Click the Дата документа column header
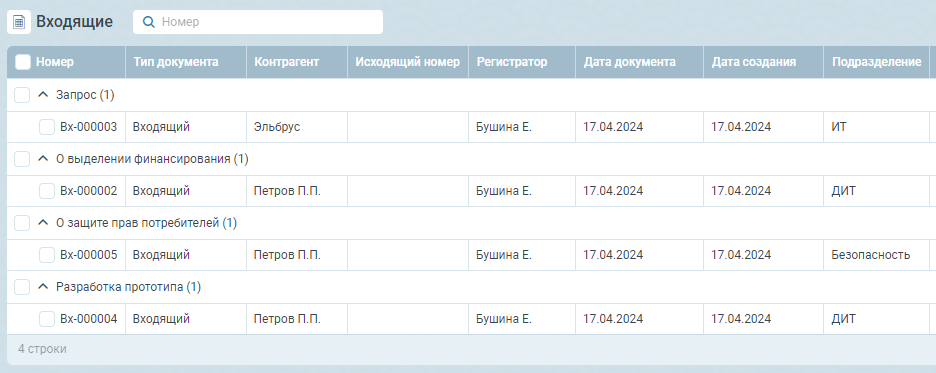This screenshot has height=373, width=936. [x=630, y=62]
